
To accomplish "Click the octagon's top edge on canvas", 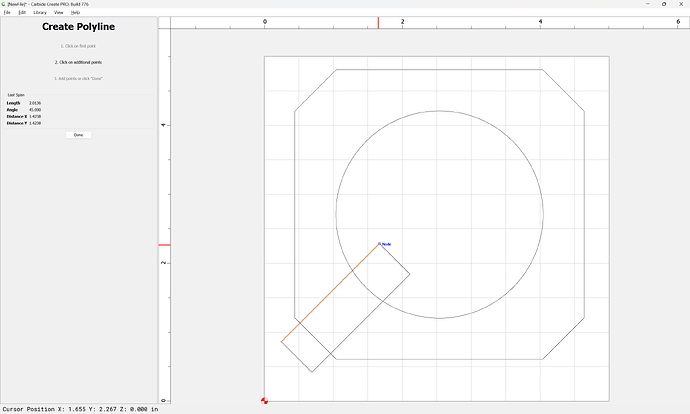I will pos(439,70).
